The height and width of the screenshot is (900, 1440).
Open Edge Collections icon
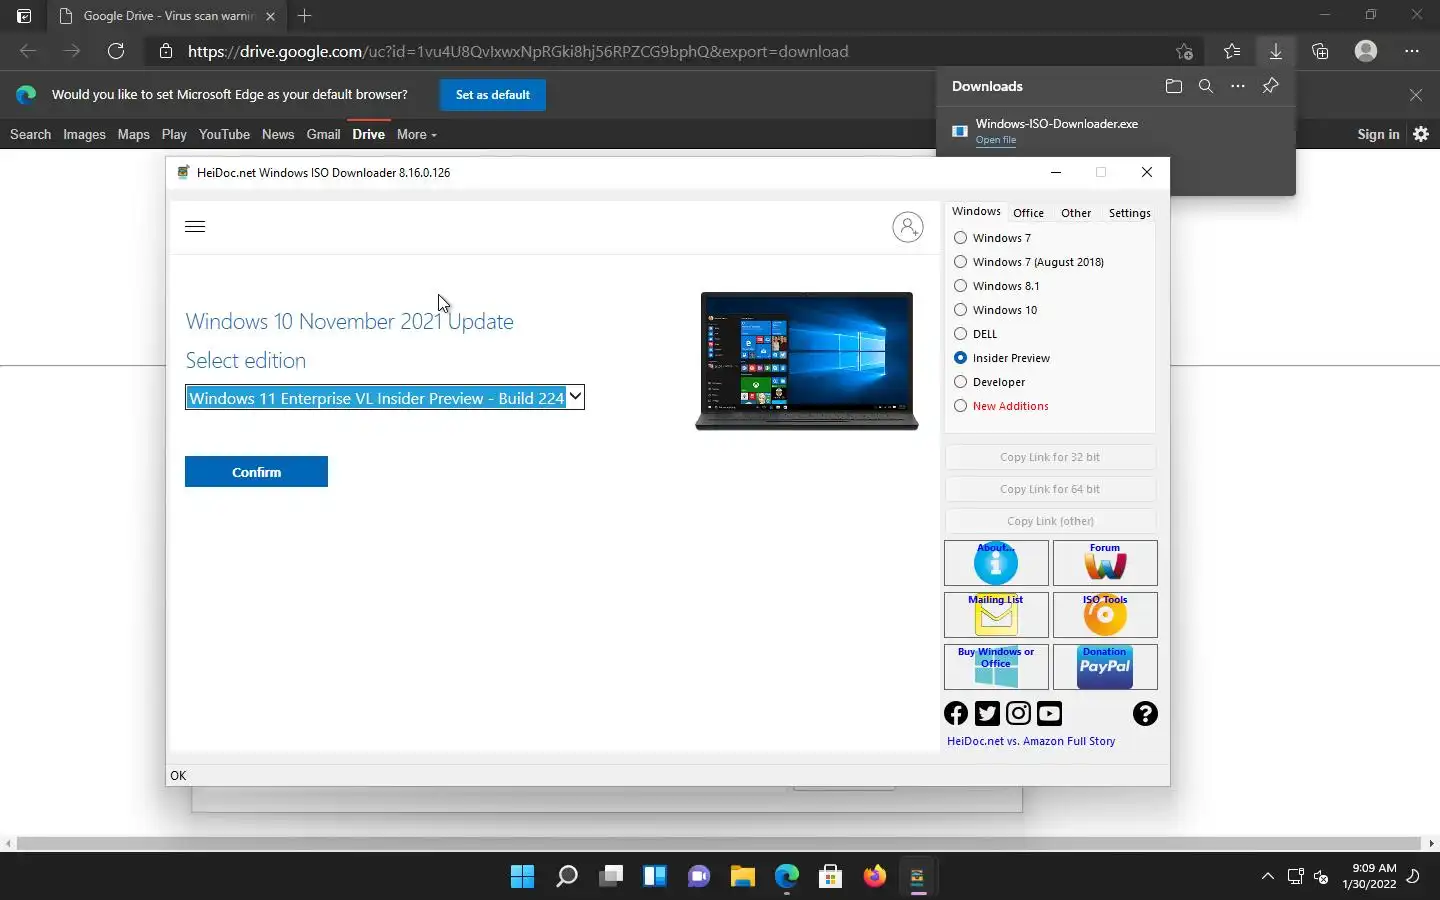coord(1320,51)
